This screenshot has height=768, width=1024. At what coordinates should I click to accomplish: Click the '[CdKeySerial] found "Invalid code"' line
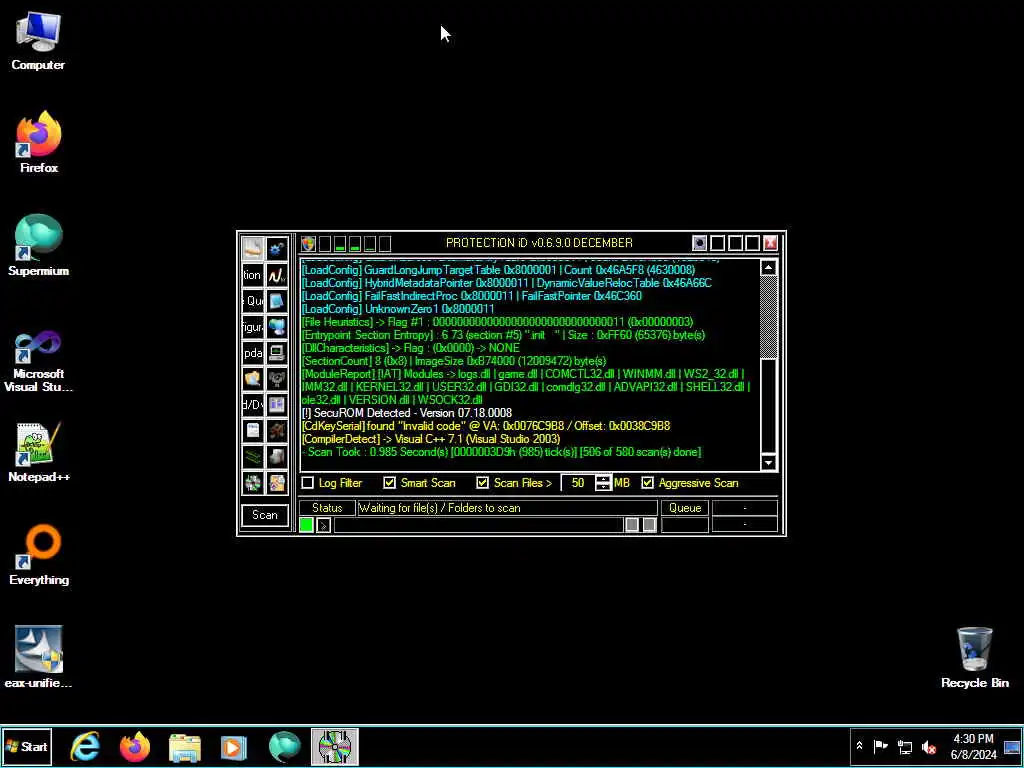486,426
